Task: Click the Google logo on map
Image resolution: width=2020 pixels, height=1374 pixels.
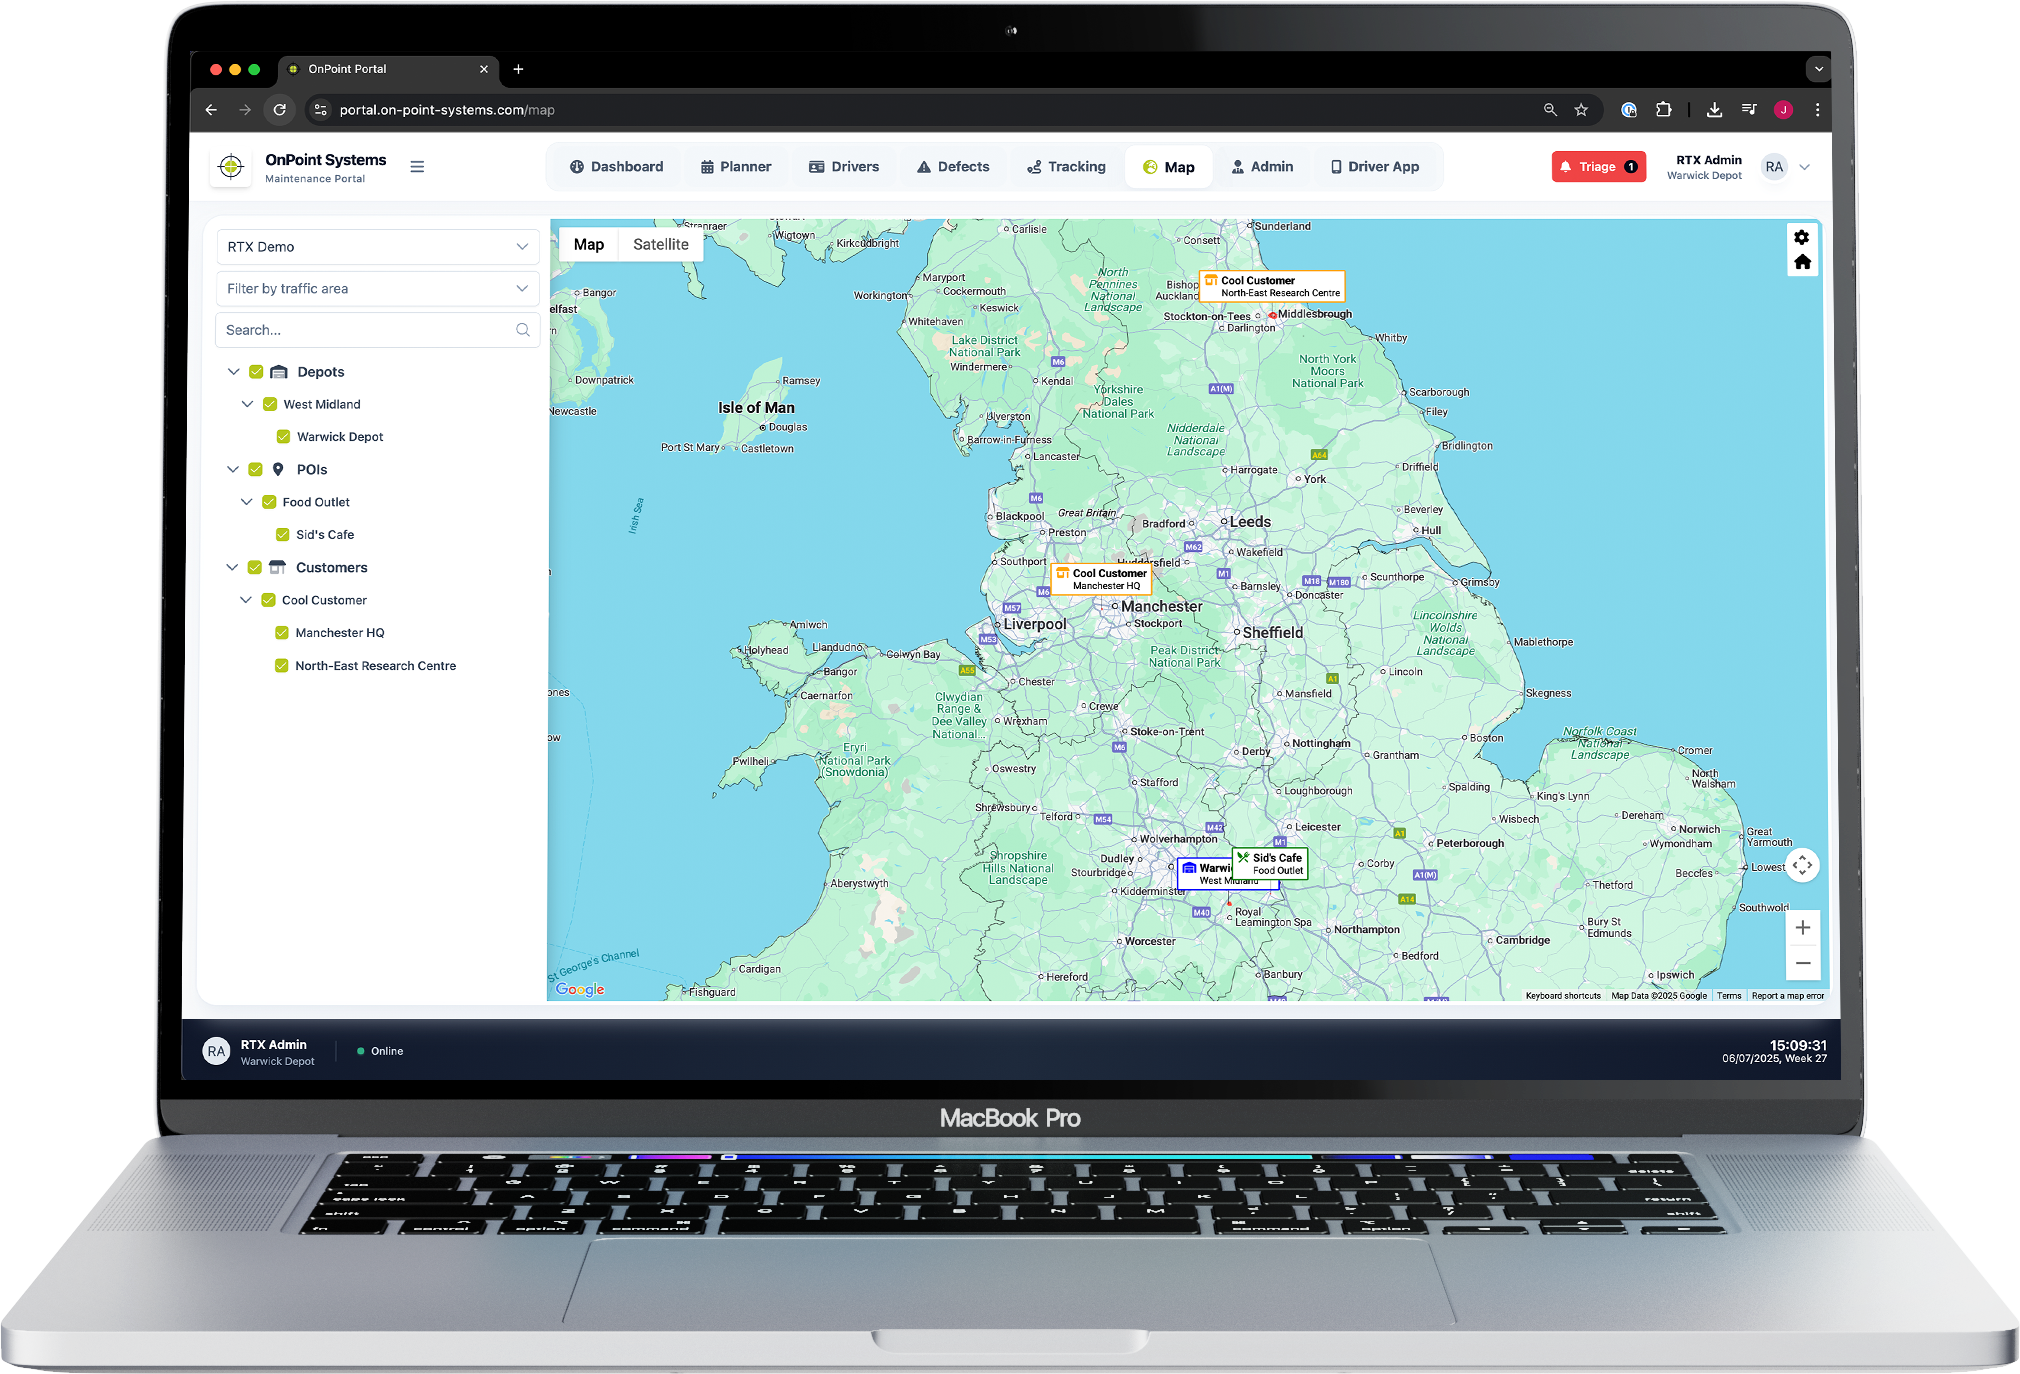Action: (x=580, y=989)
